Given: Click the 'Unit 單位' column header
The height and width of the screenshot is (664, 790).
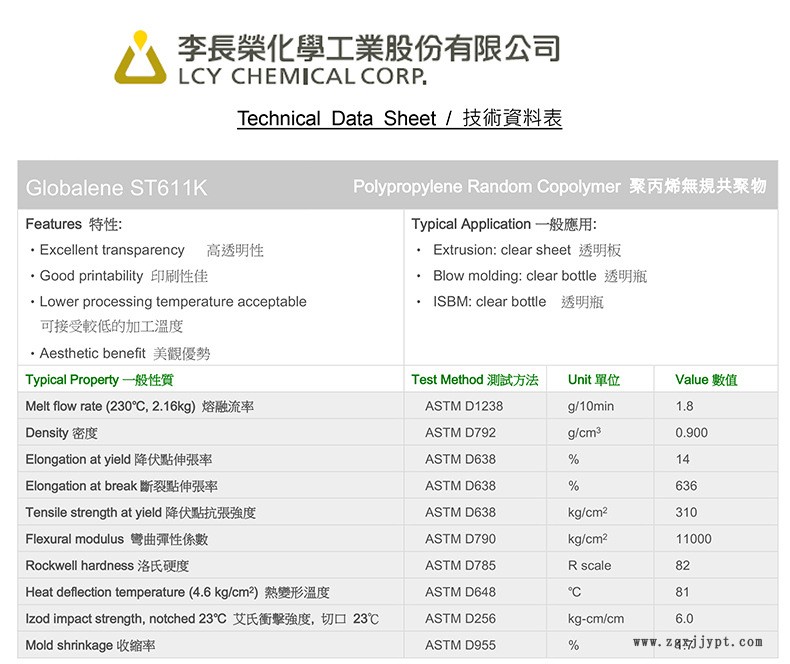Looking at the screenshot, I should coord(594,379).
